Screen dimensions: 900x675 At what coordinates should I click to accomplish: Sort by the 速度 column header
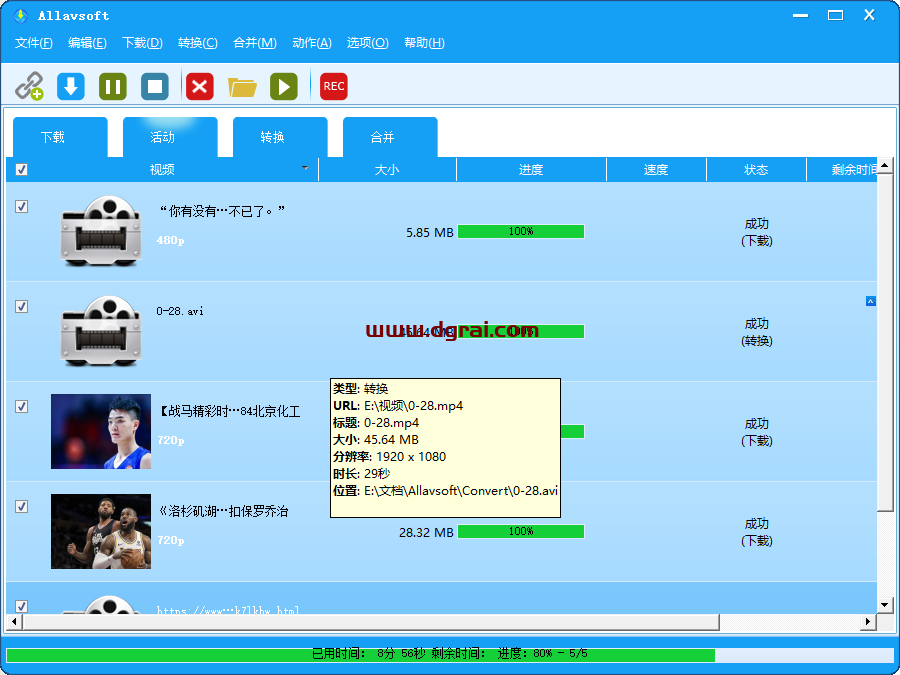(x=656, y=169)
